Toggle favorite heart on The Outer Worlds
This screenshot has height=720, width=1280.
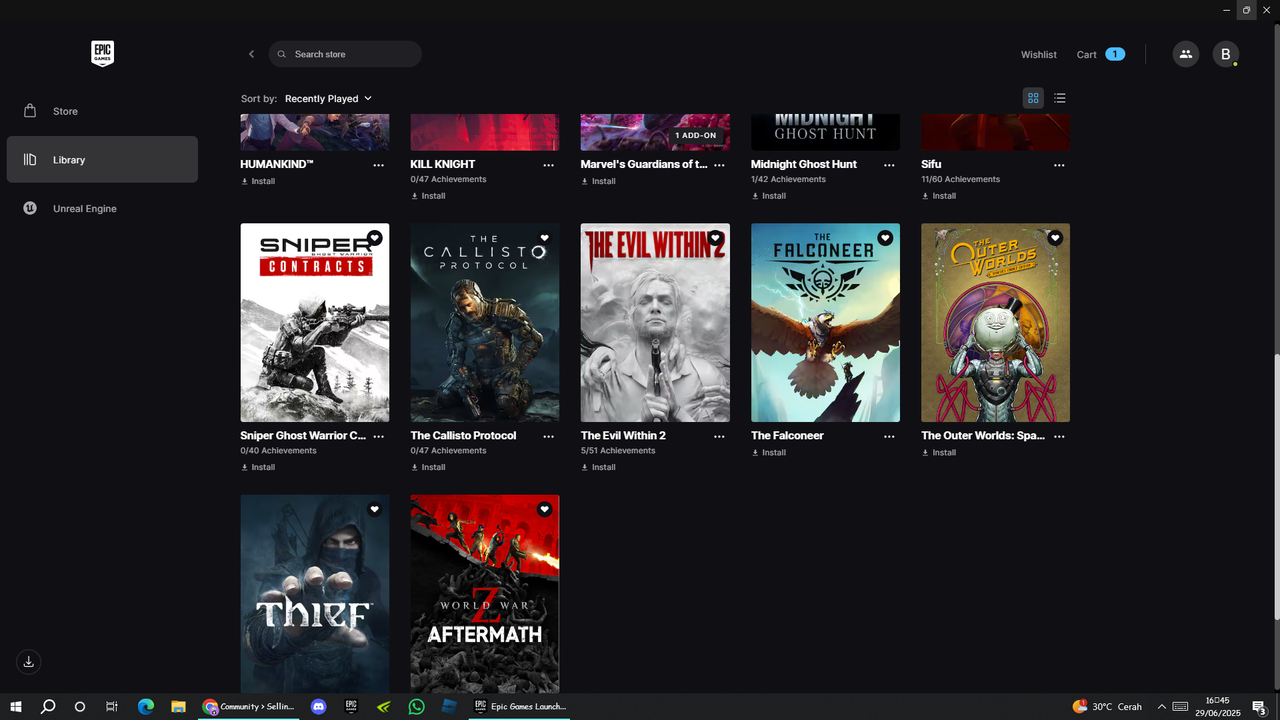[1055, 238]
